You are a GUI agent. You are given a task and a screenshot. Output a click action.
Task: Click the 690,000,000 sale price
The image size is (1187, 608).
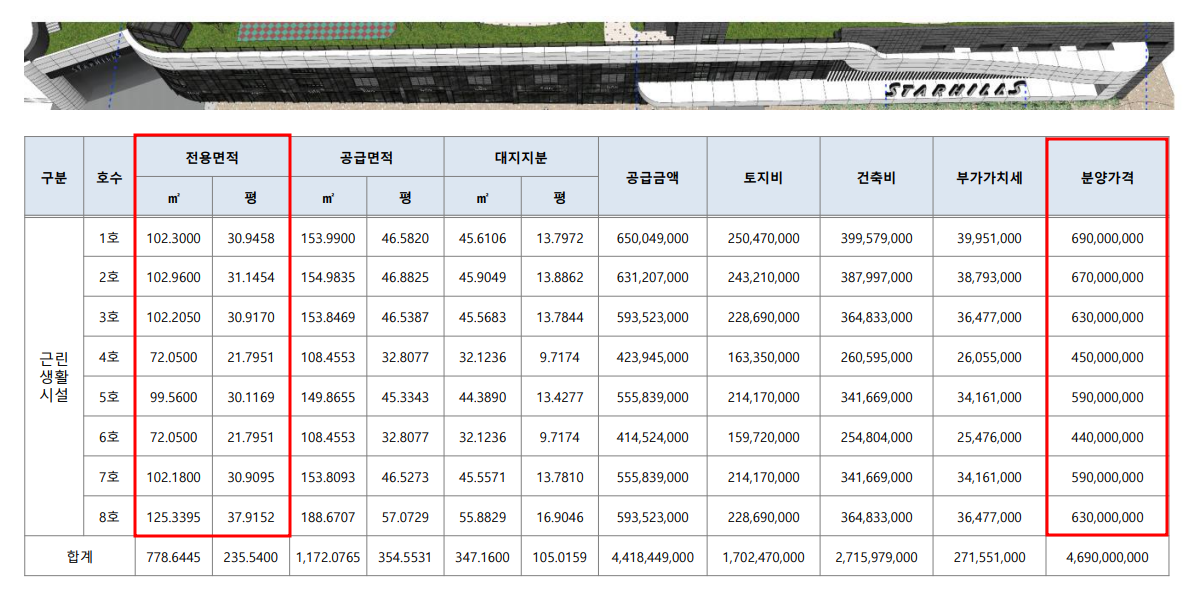pos(1107,239)
